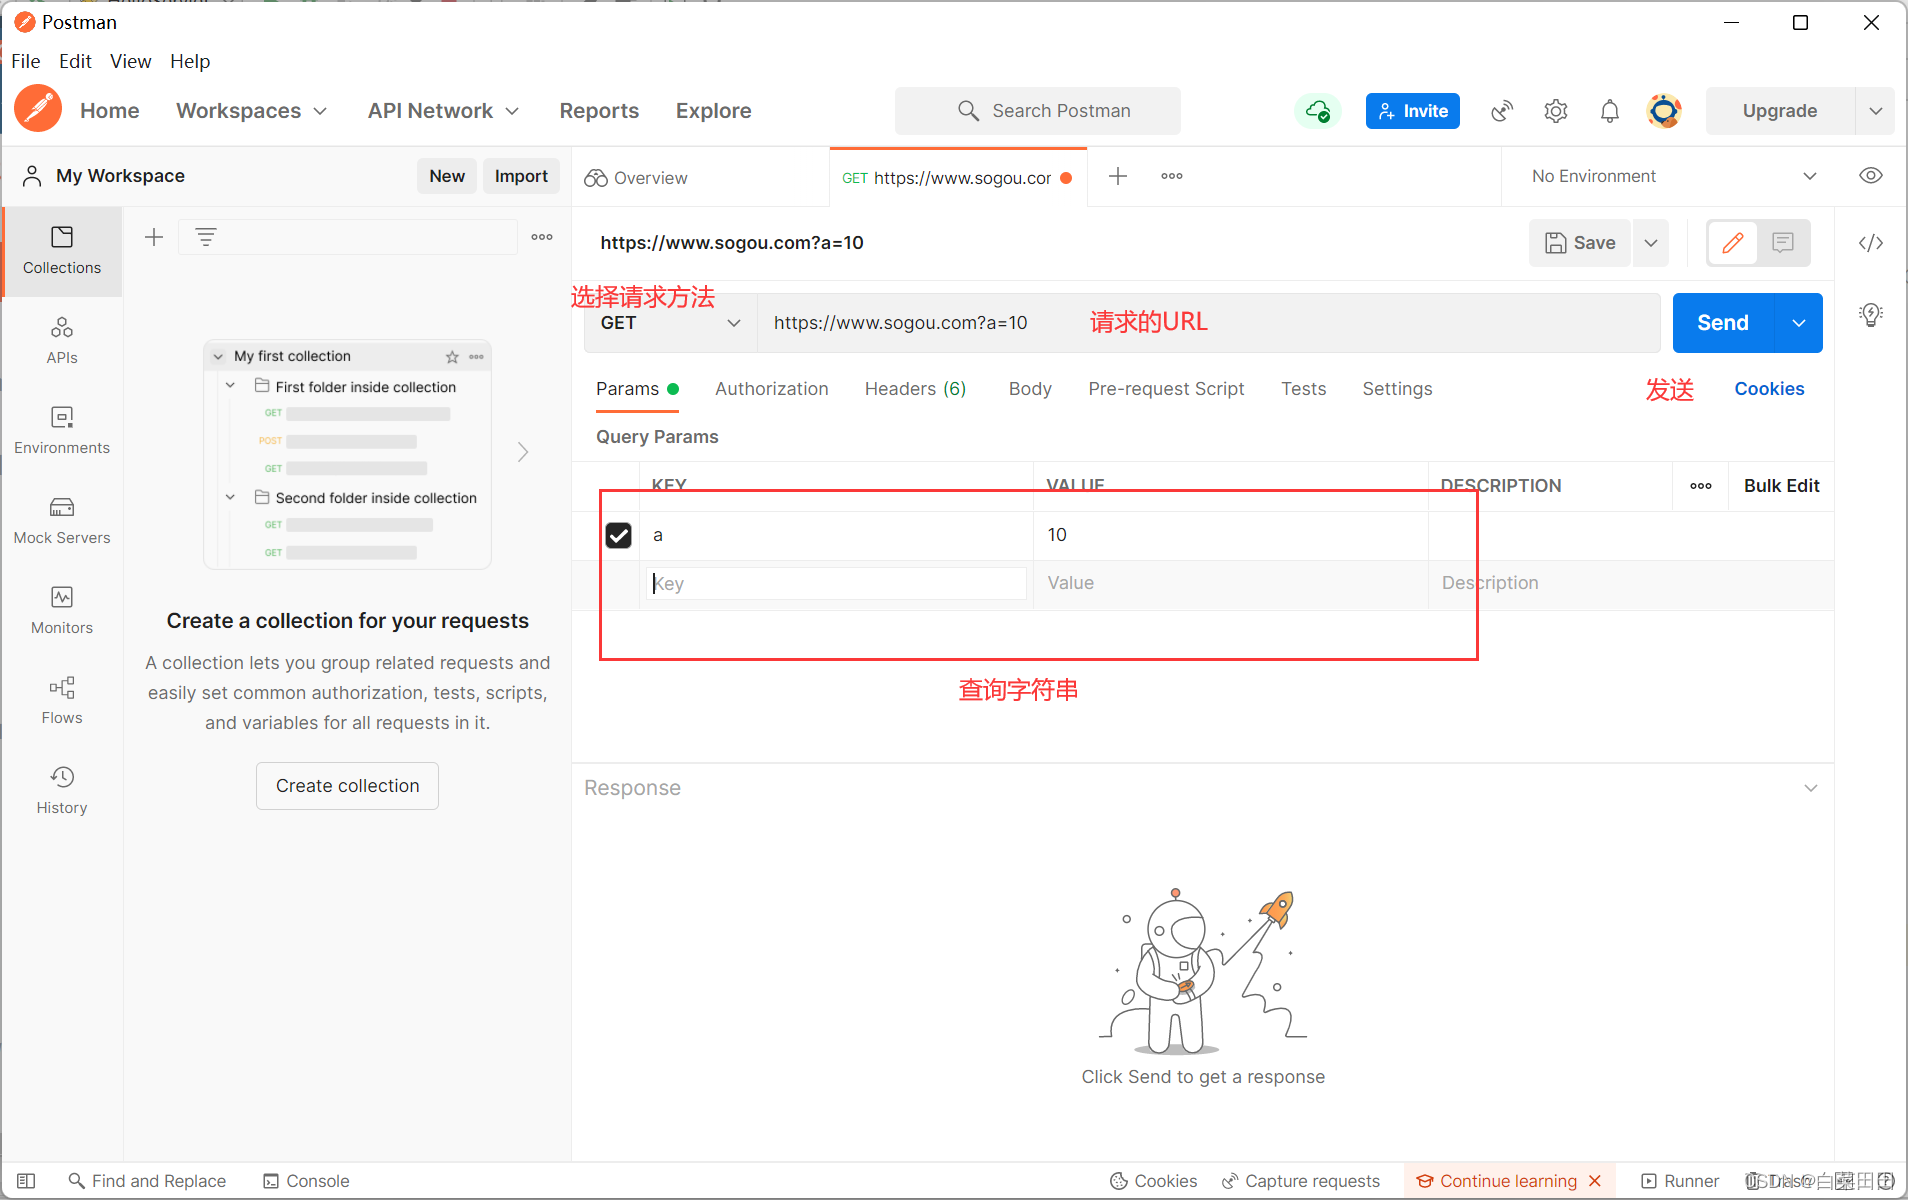Click Bulk Edit
This screenshot has height=1200, width=1908.
pyautogui.click(x=1781, y=486)
